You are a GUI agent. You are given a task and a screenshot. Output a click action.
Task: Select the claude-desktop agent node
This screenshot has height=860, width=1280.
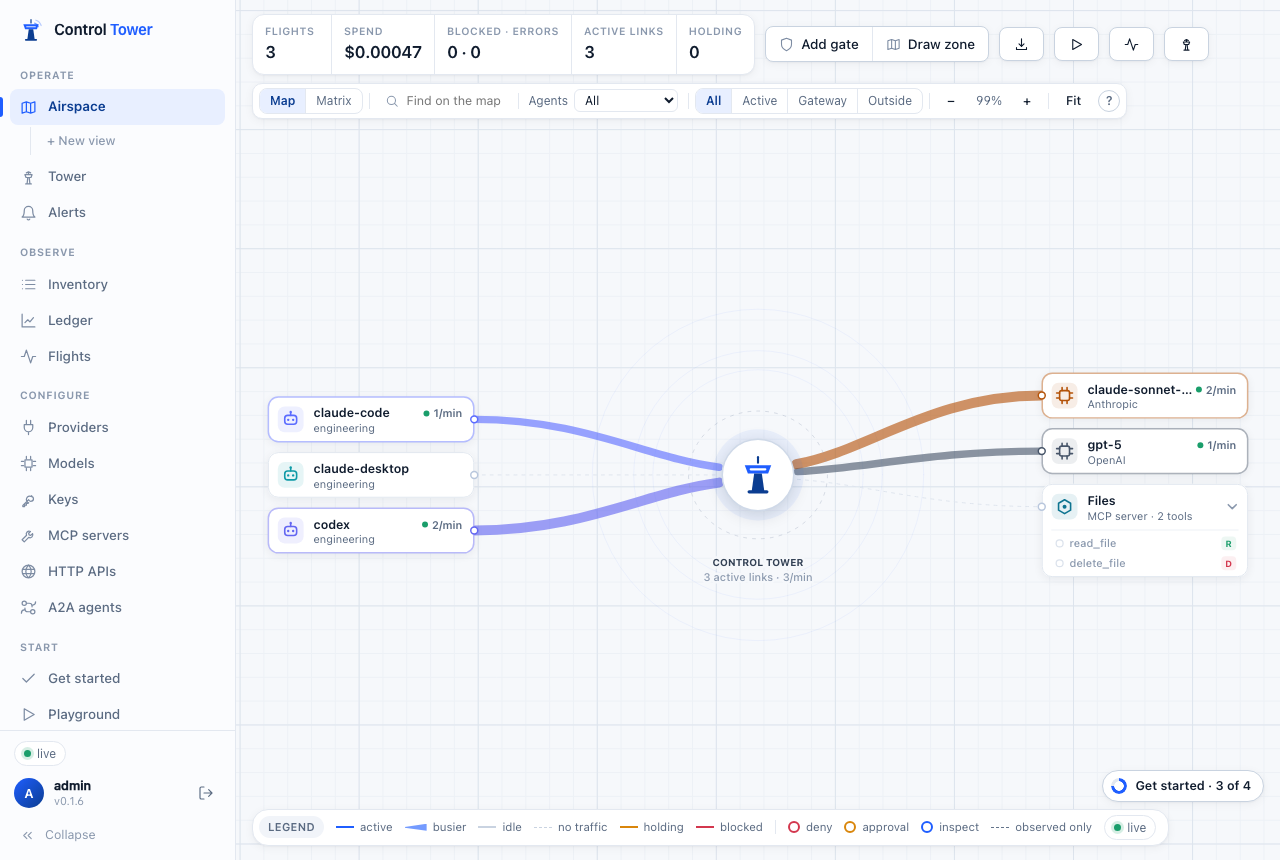tap(371, 476)
